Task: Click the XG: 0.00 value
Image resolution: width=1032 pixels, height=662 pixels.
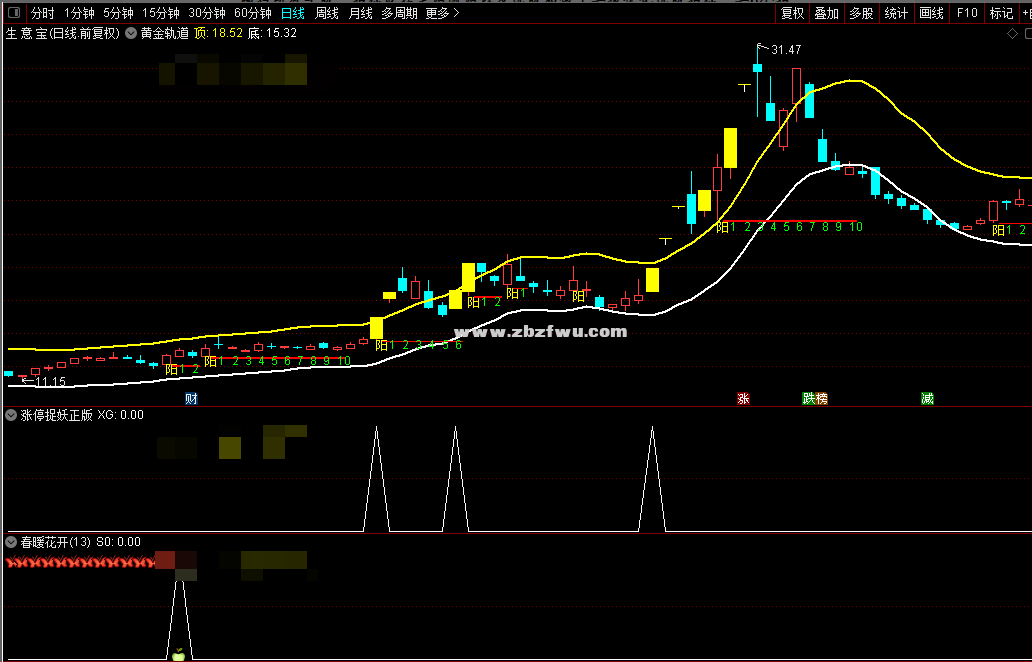Action: click(120, 415)
